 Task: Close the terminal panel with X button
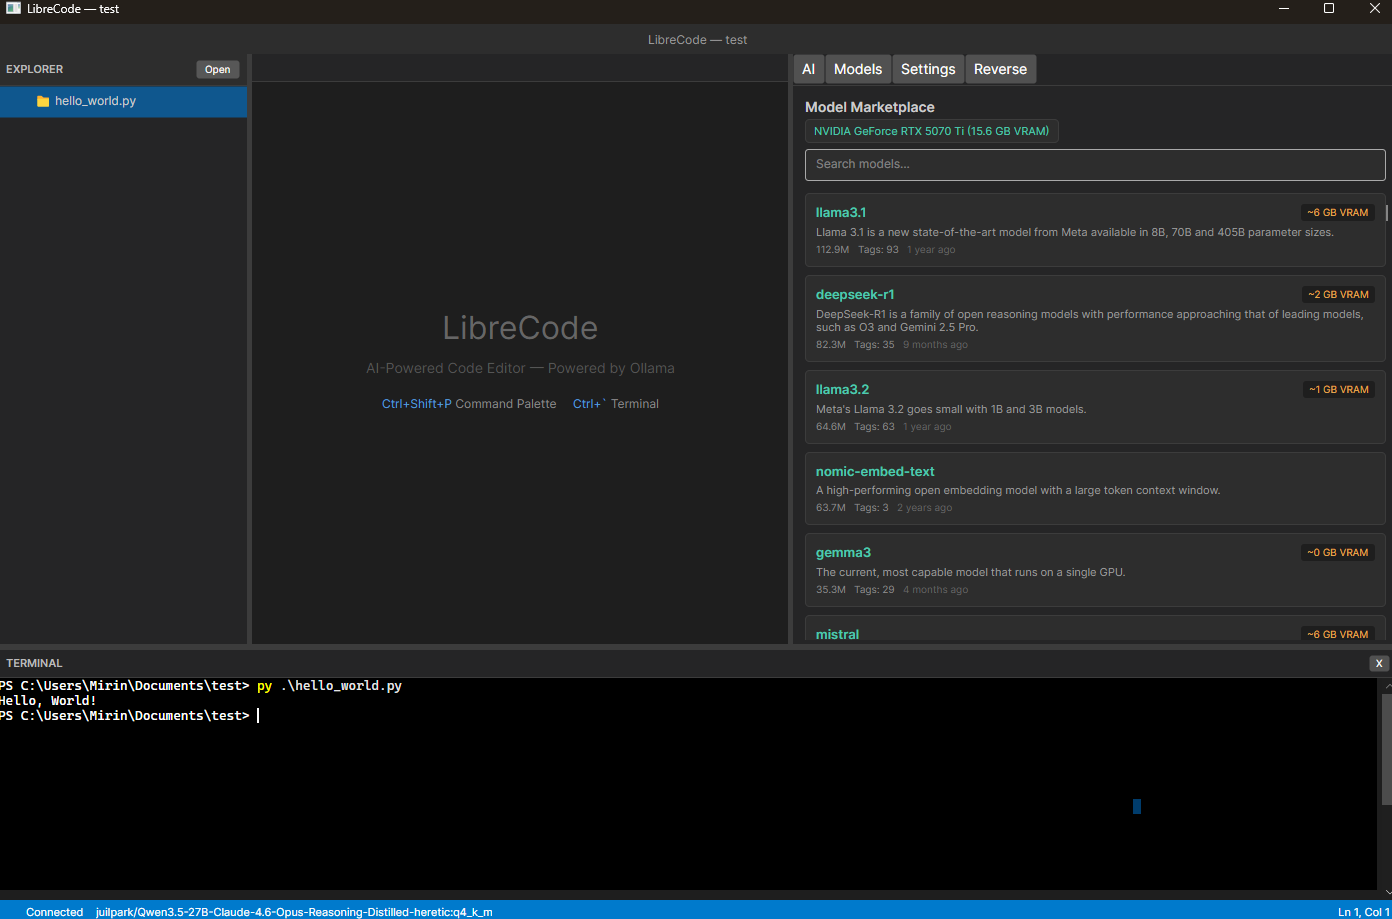pyautogui.click(x=1379, y=663)
